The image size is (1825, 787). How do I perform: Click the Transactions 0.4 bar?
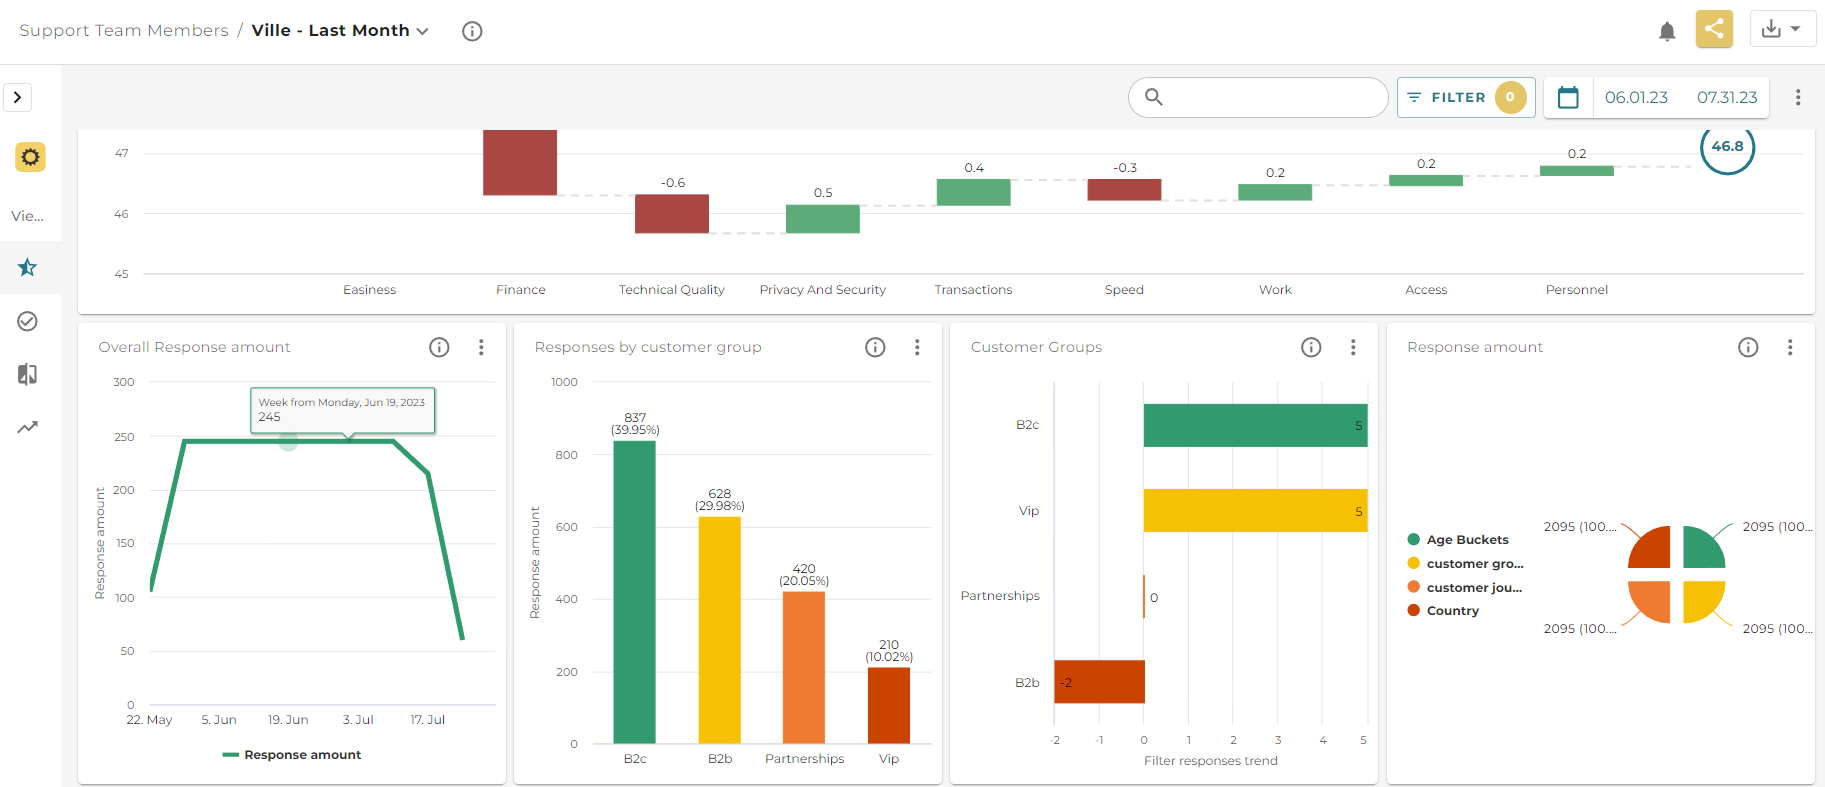pyautogui.click(x=974, y=192)
